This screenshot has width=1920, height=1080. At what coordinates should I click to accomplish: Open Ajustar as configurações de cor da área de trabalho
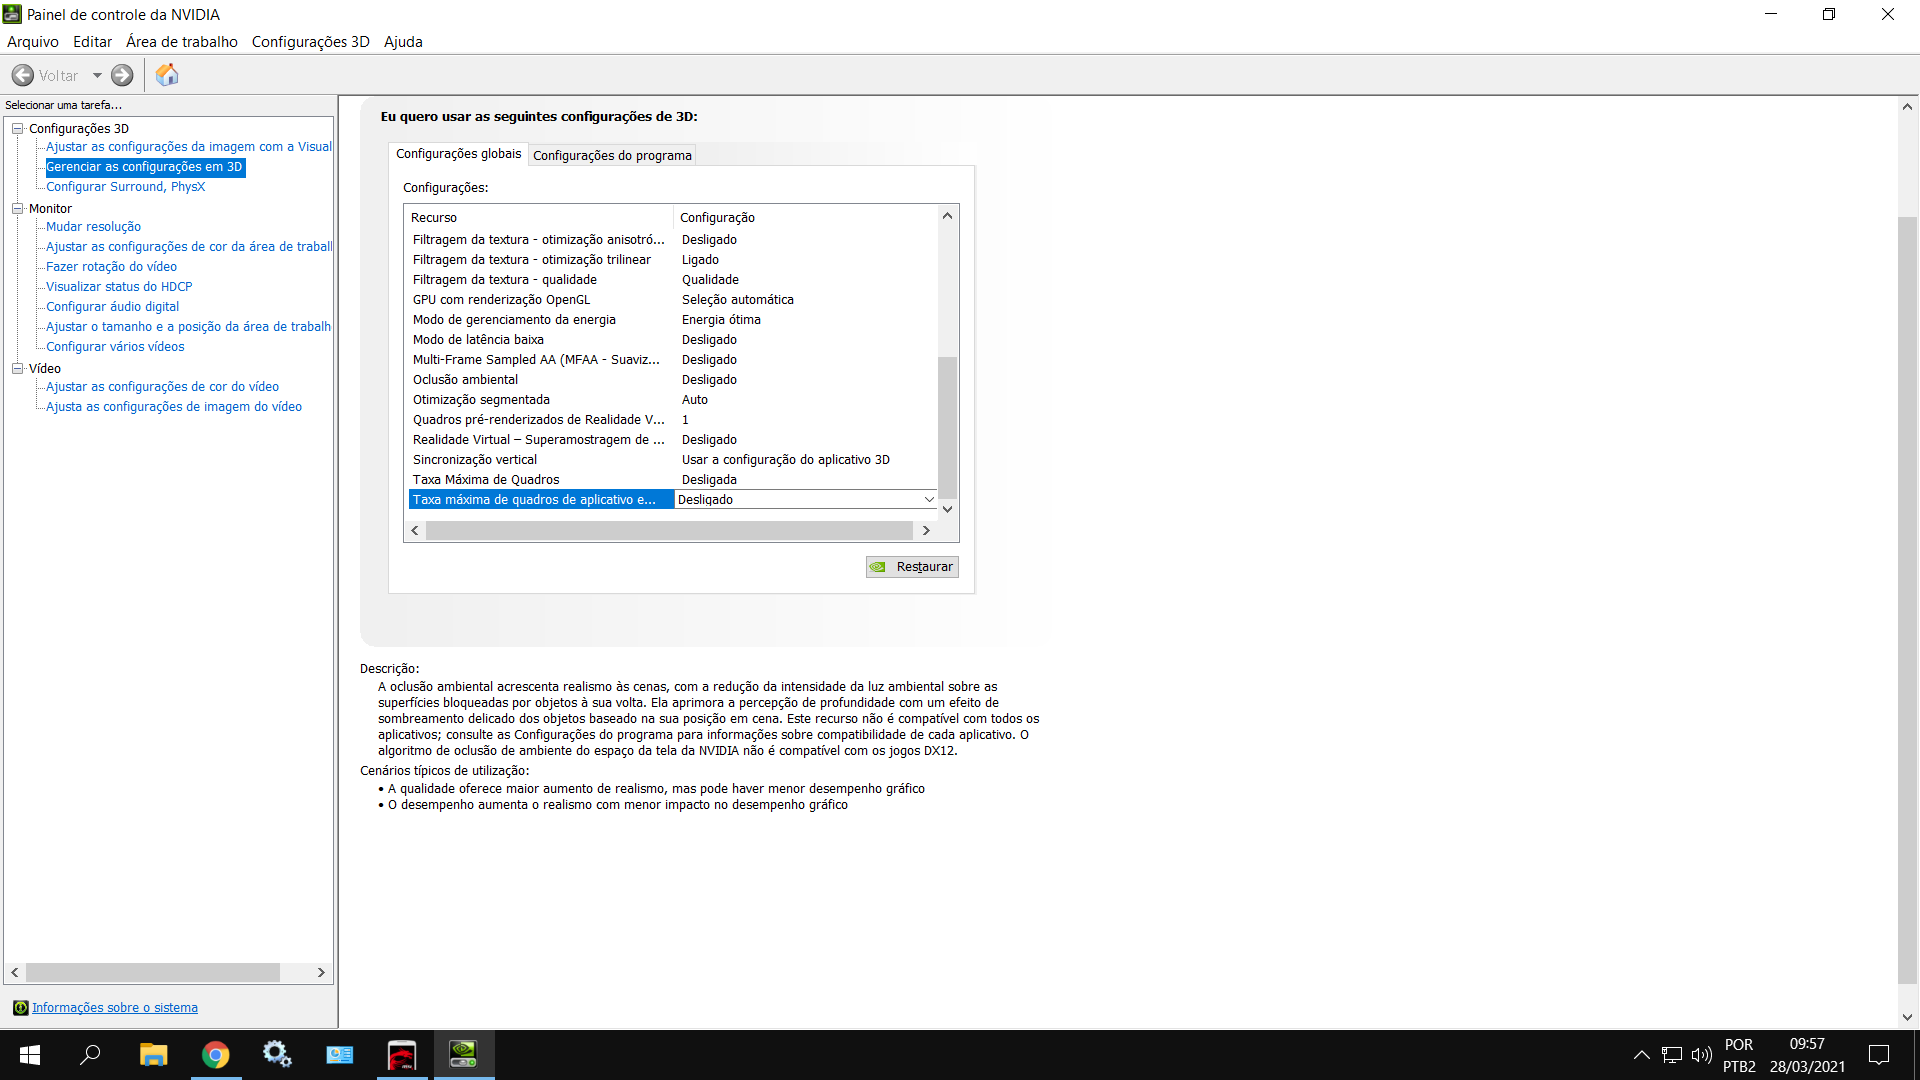click(x=189, y=247)
